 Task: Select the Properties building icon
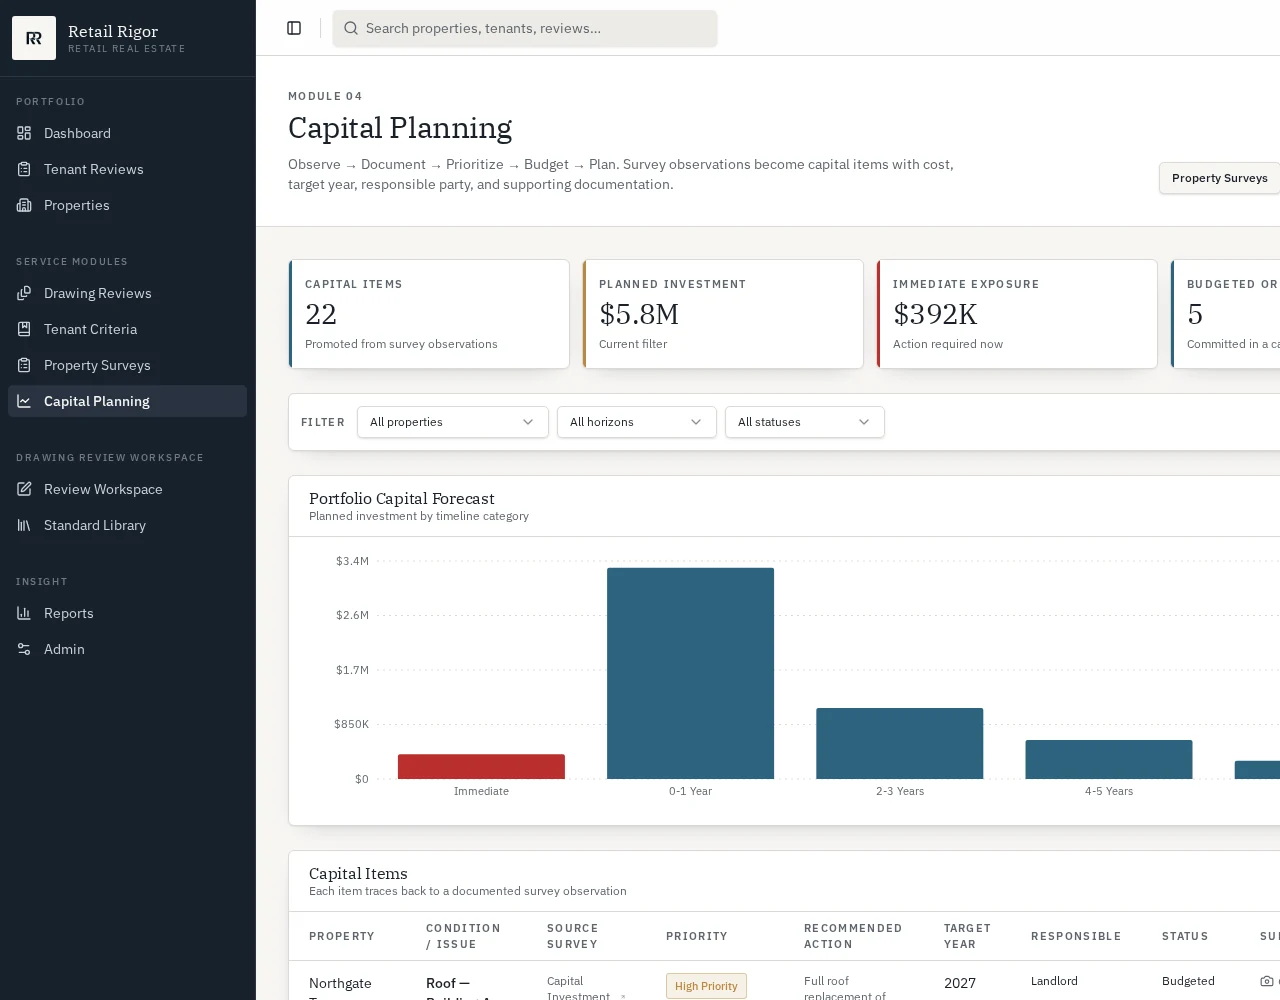pyautogui.click(x=24, y=205)
